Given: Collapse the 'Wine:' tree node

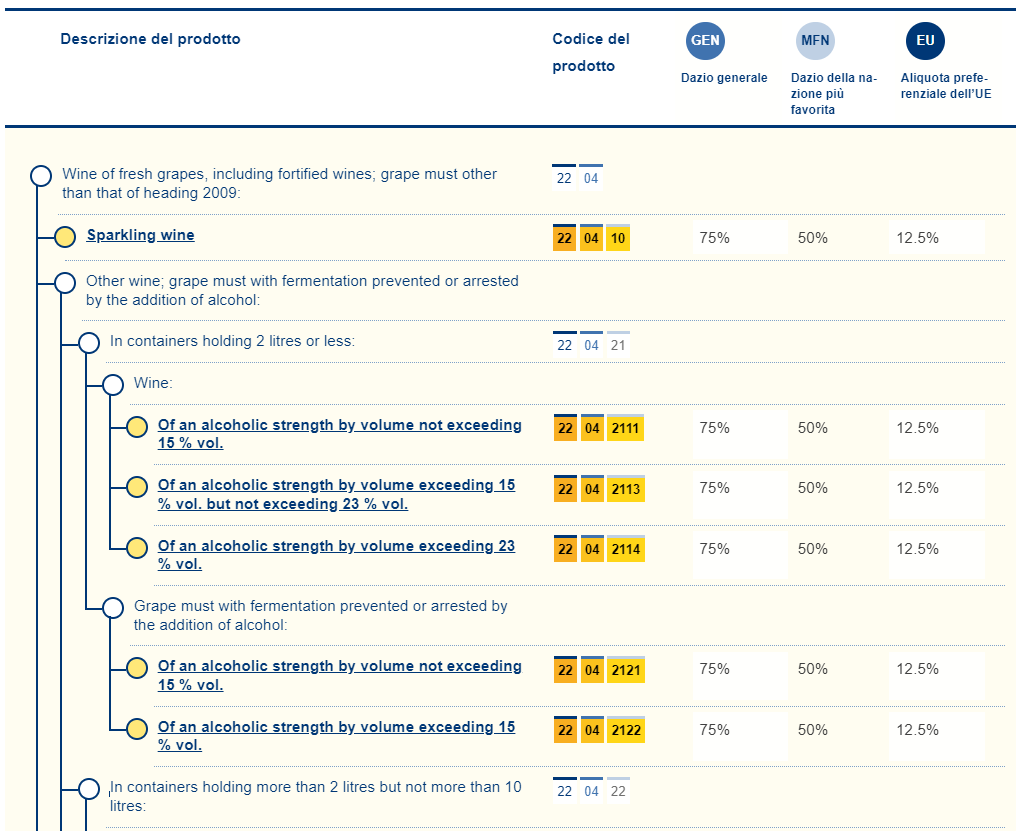Looking at the screenshot, I should point(113,385).
